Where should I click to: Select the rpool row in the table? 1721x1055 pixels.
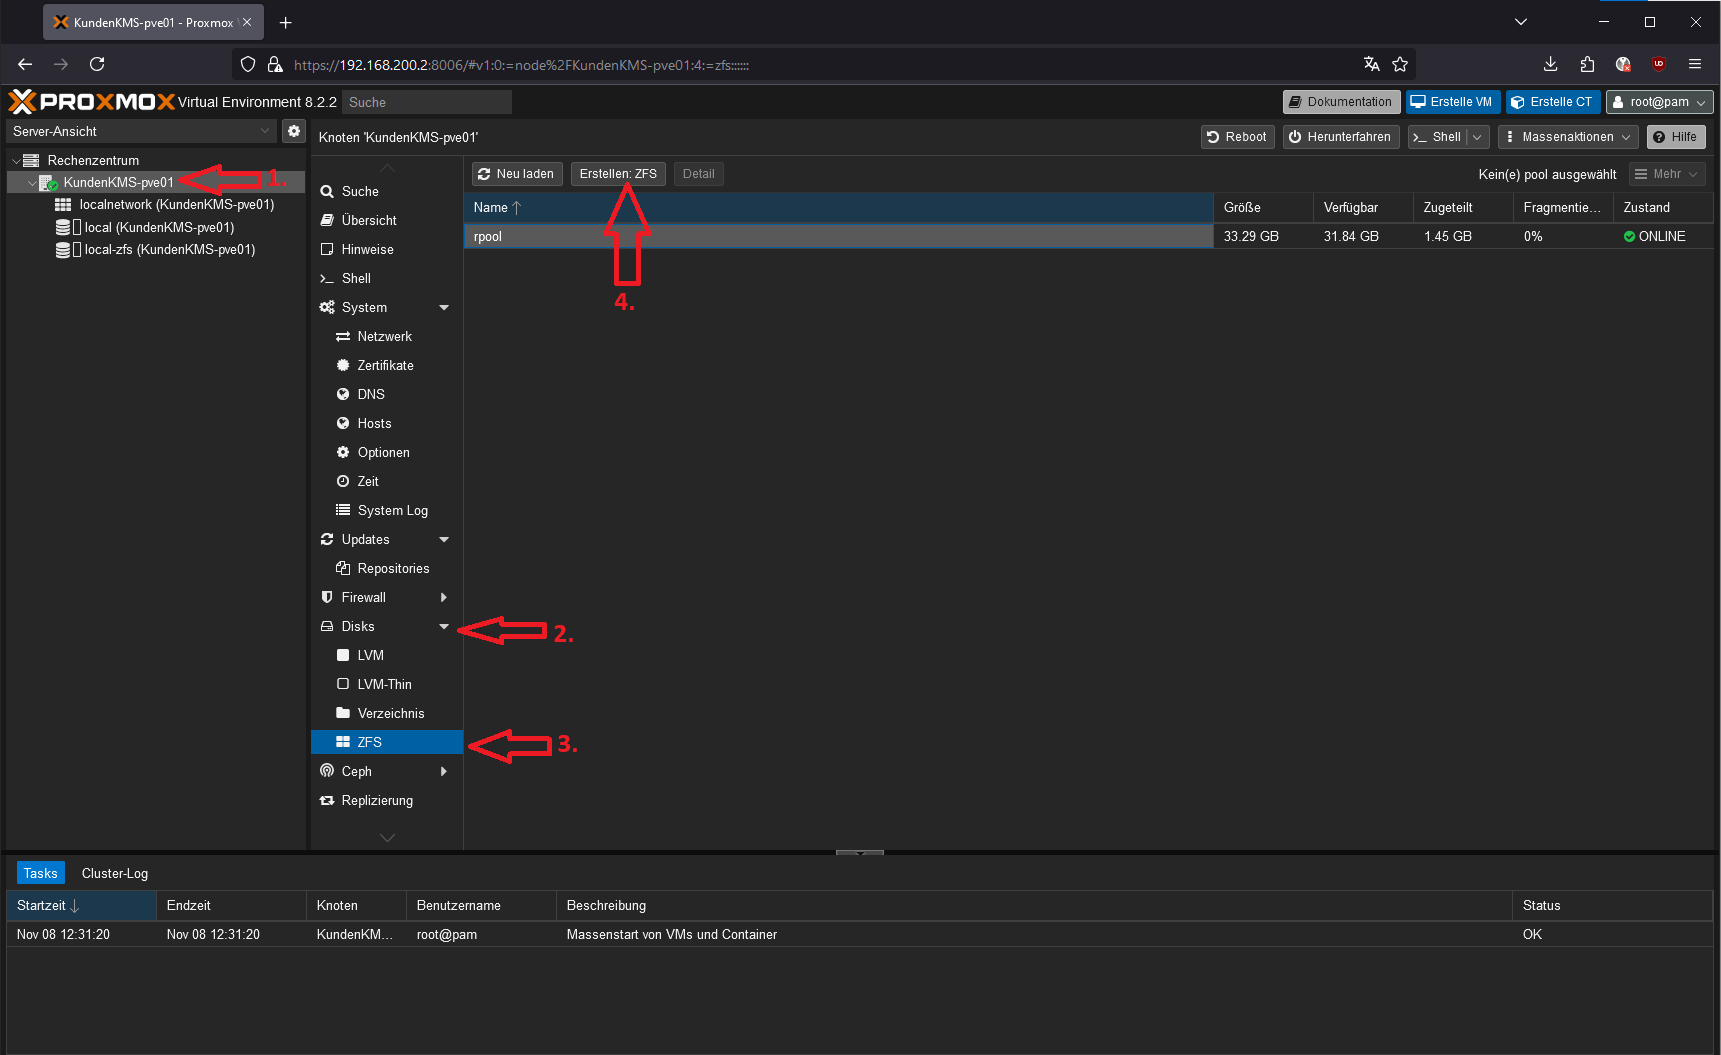(838, 237)
